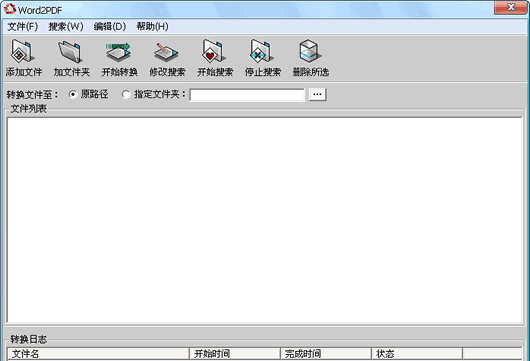Click the 状态 column header

[x=417, y=354]
